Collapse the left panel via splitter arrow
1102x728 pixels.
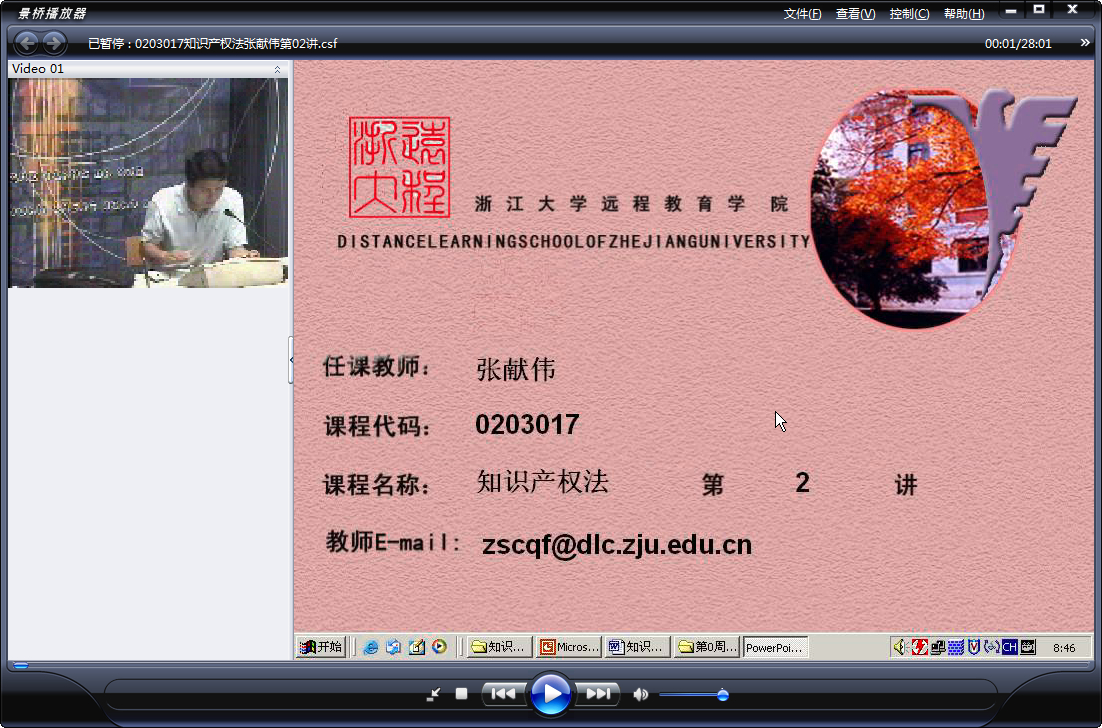(291, 360)
